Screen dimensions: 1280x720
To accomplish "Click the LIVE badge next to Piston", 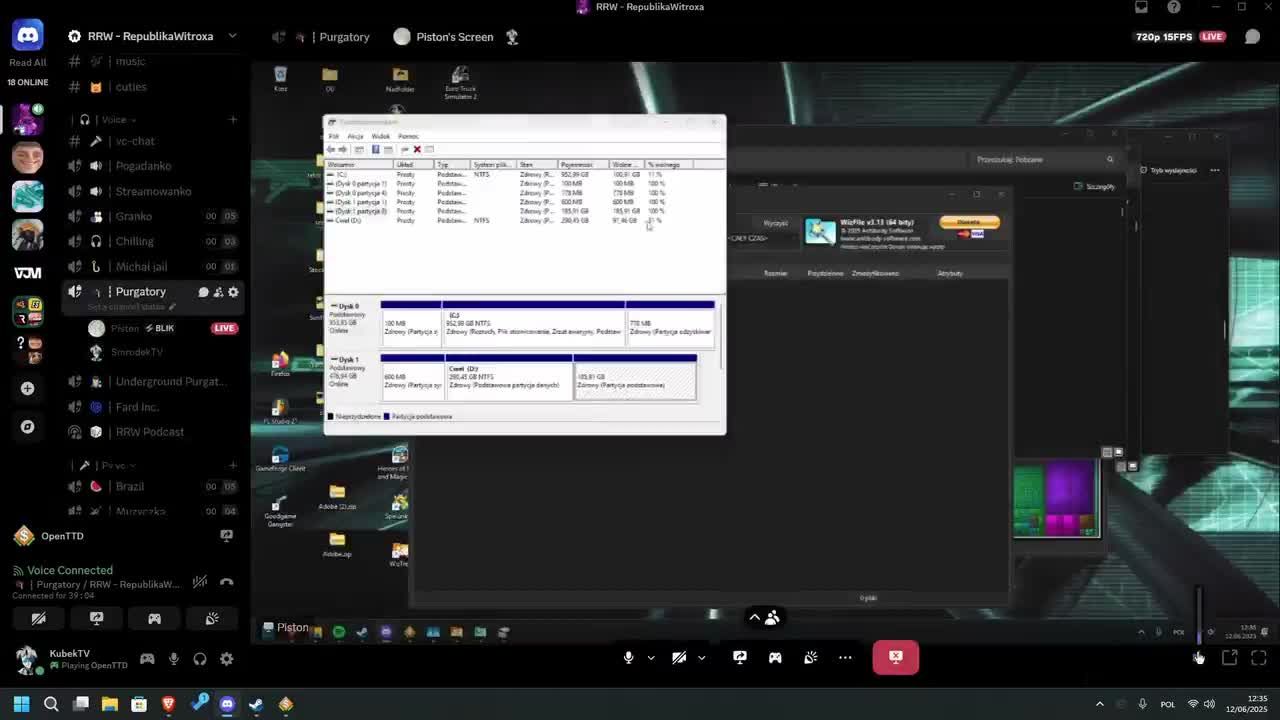I will click(x=224, y=328).
